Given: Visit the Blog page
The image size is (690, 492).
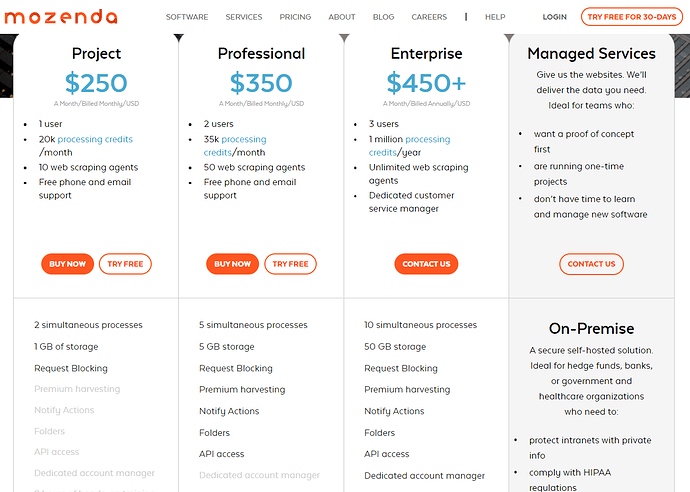Looking at the screenshot, I should 383,17.
